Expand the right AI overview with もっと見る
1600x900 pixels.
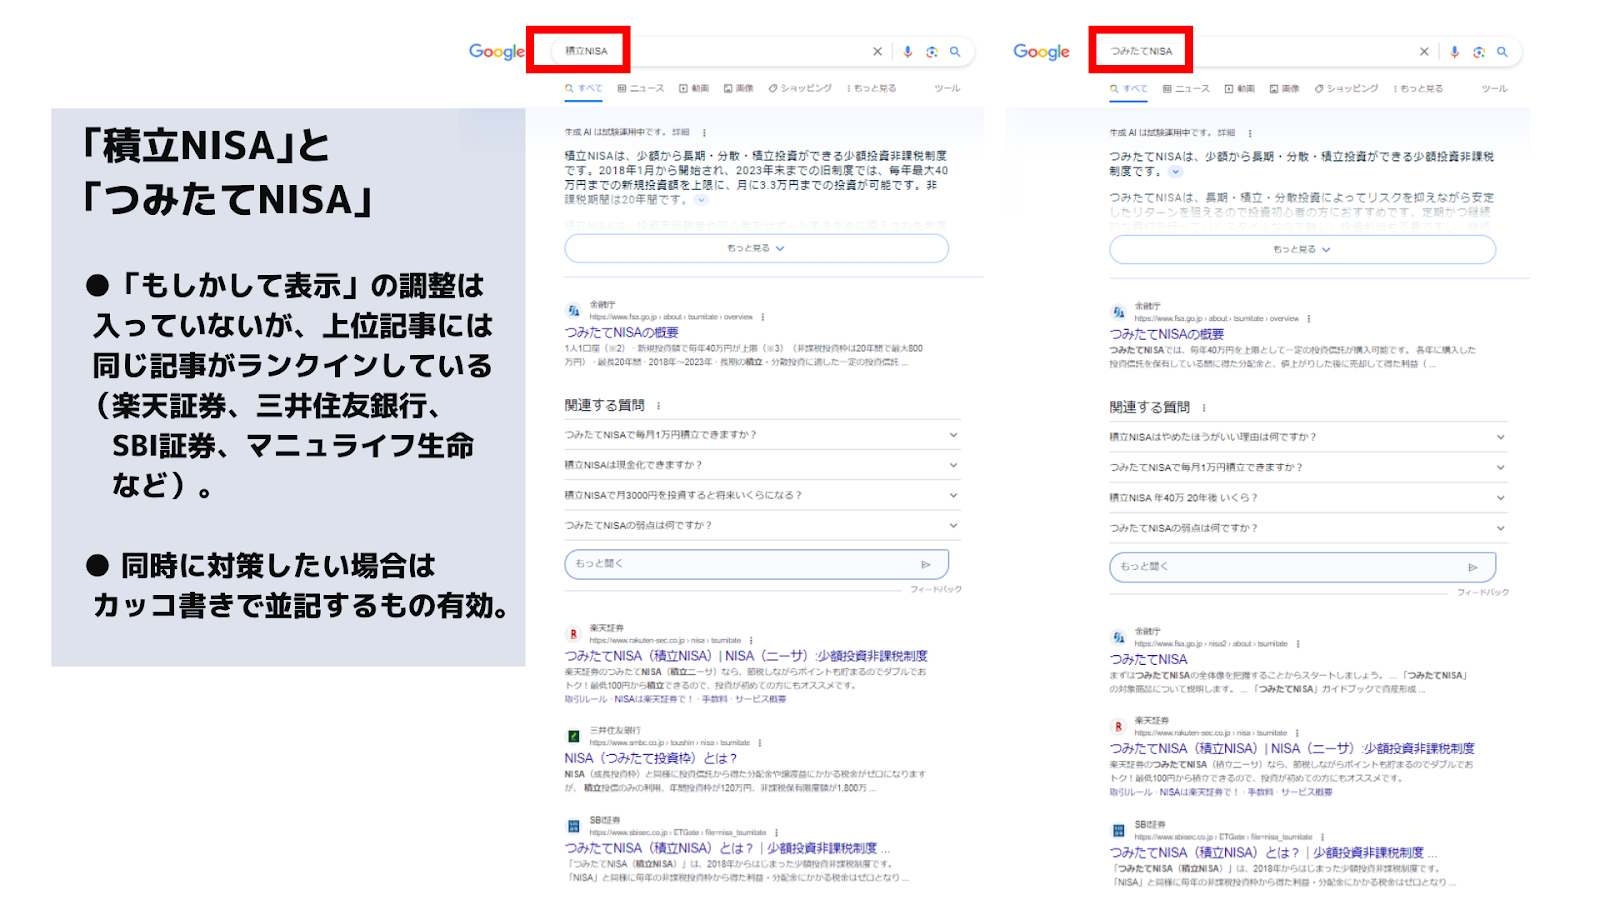point(1302,249)
